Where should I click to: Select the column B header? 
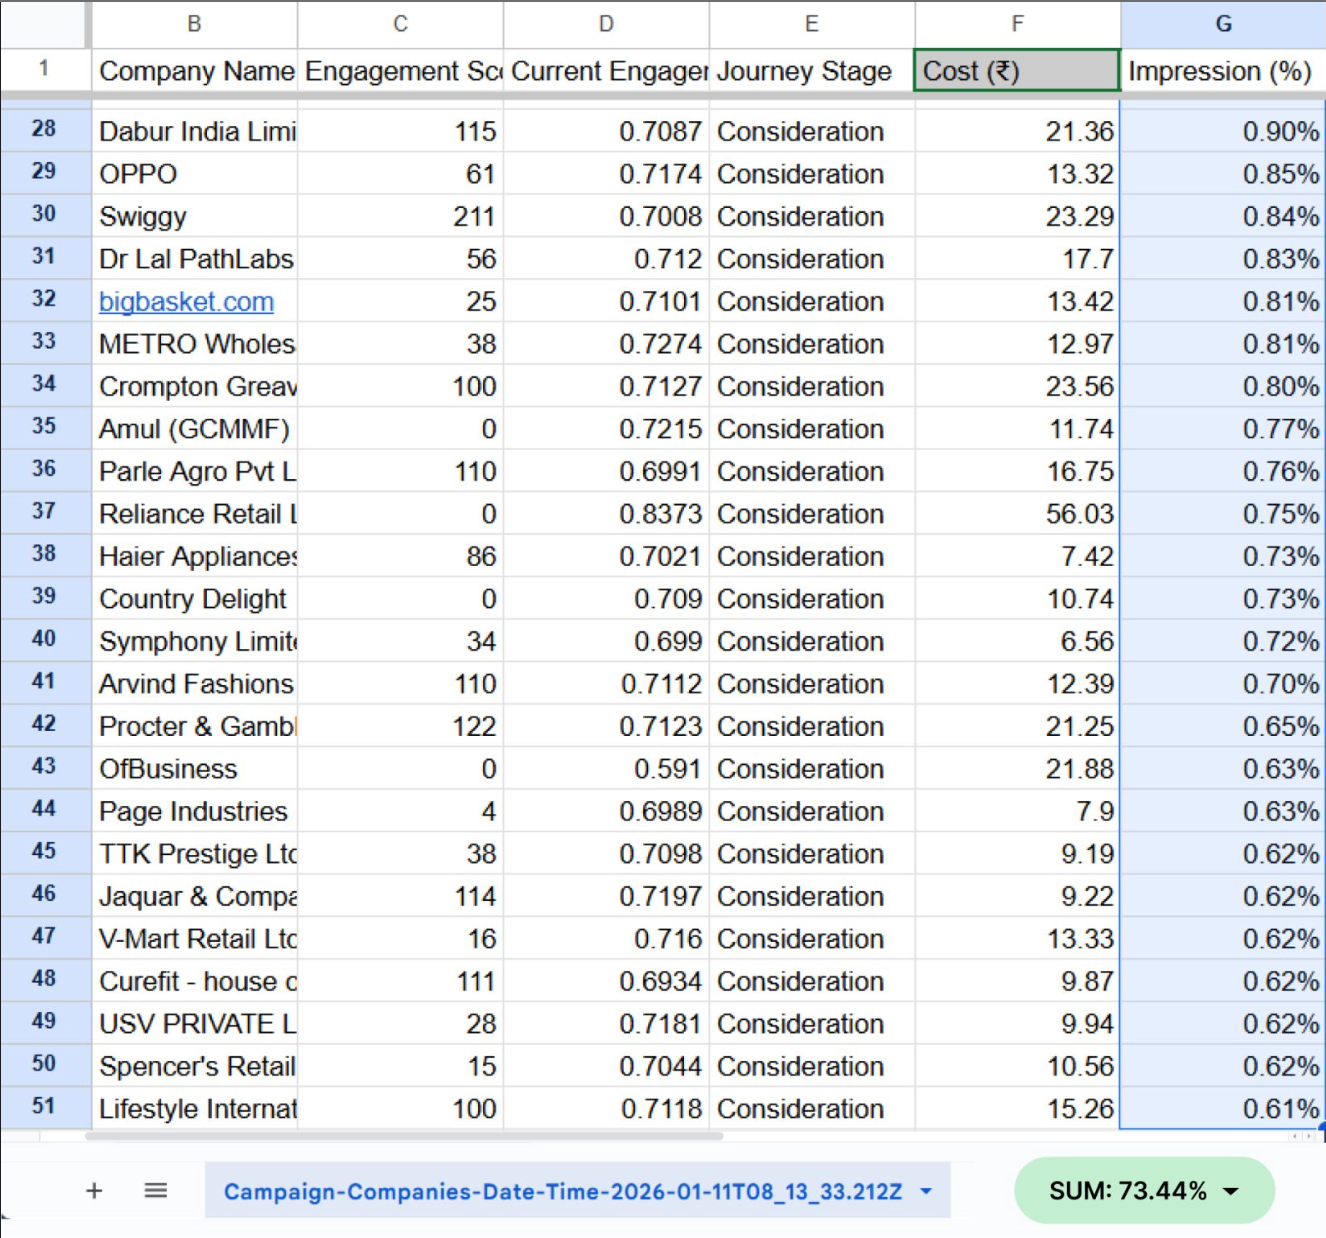click(194, 24)
